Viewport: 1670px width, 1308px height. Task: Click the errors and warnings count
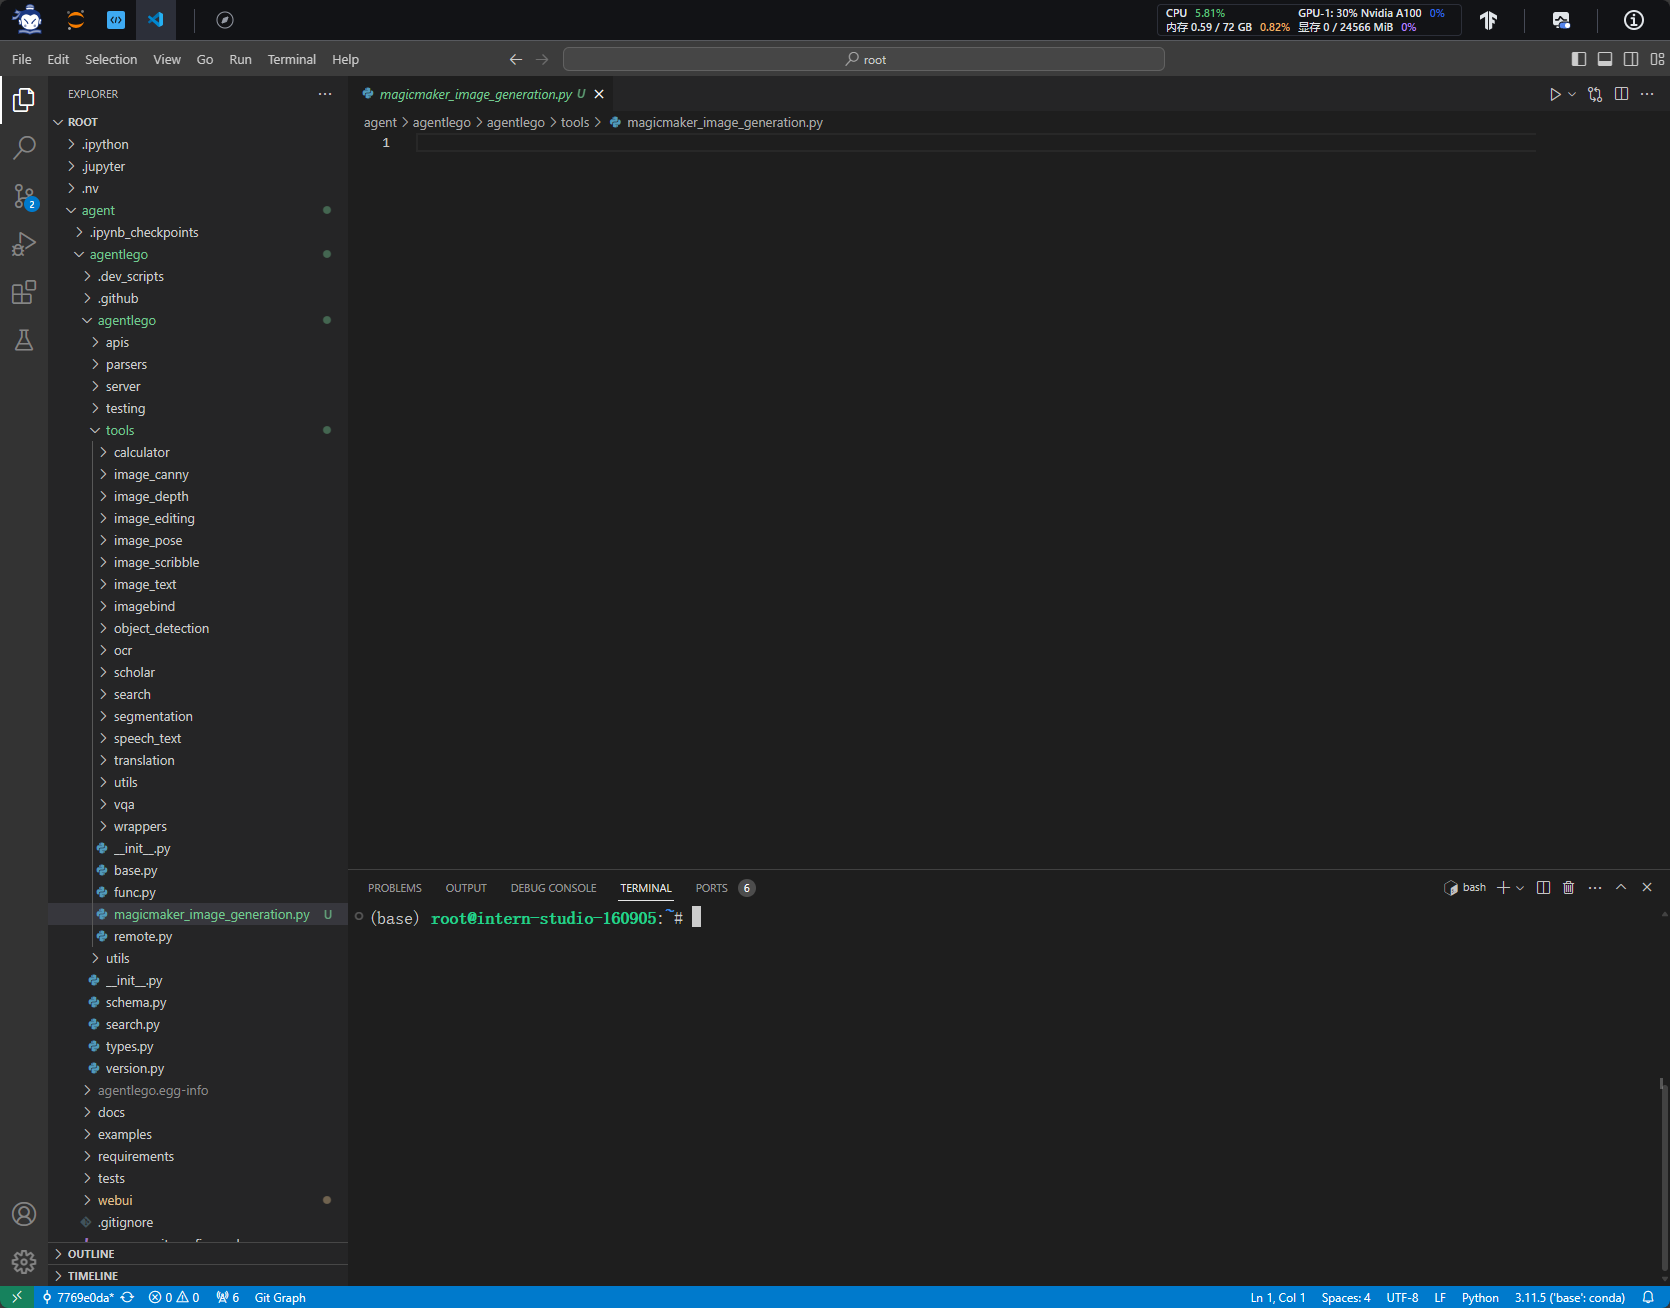point(174,1298)
